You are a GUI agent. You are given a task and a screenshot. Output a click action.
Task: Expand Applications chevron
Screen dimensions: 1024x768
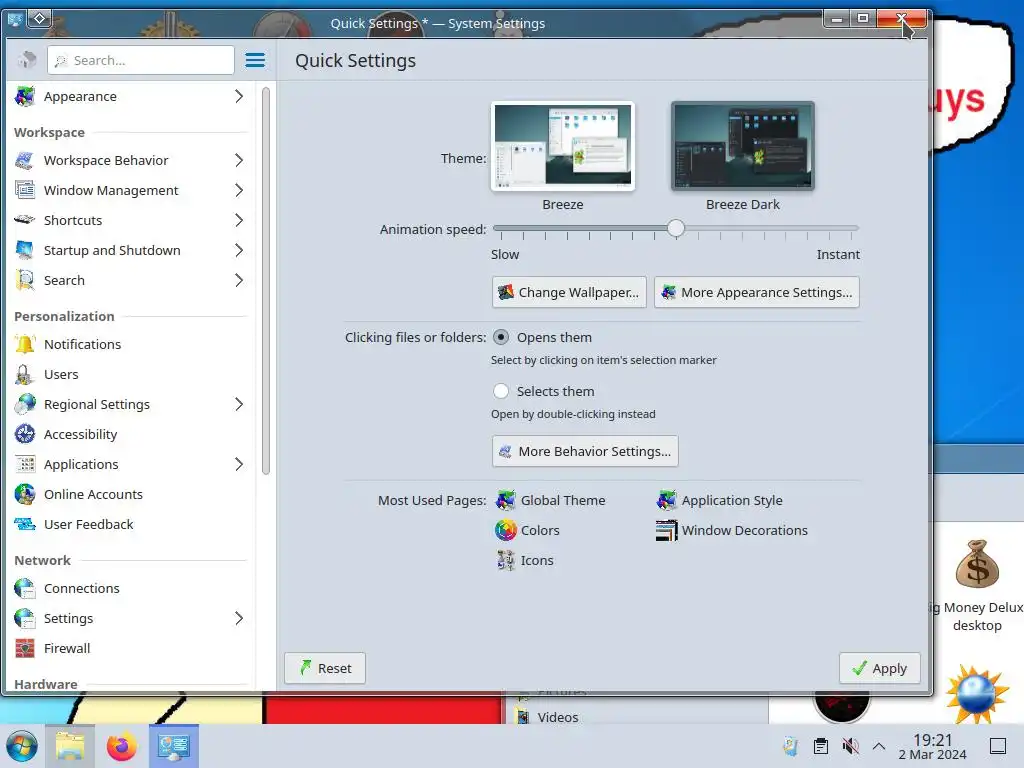pyautogui.click(x=239, y=464)
